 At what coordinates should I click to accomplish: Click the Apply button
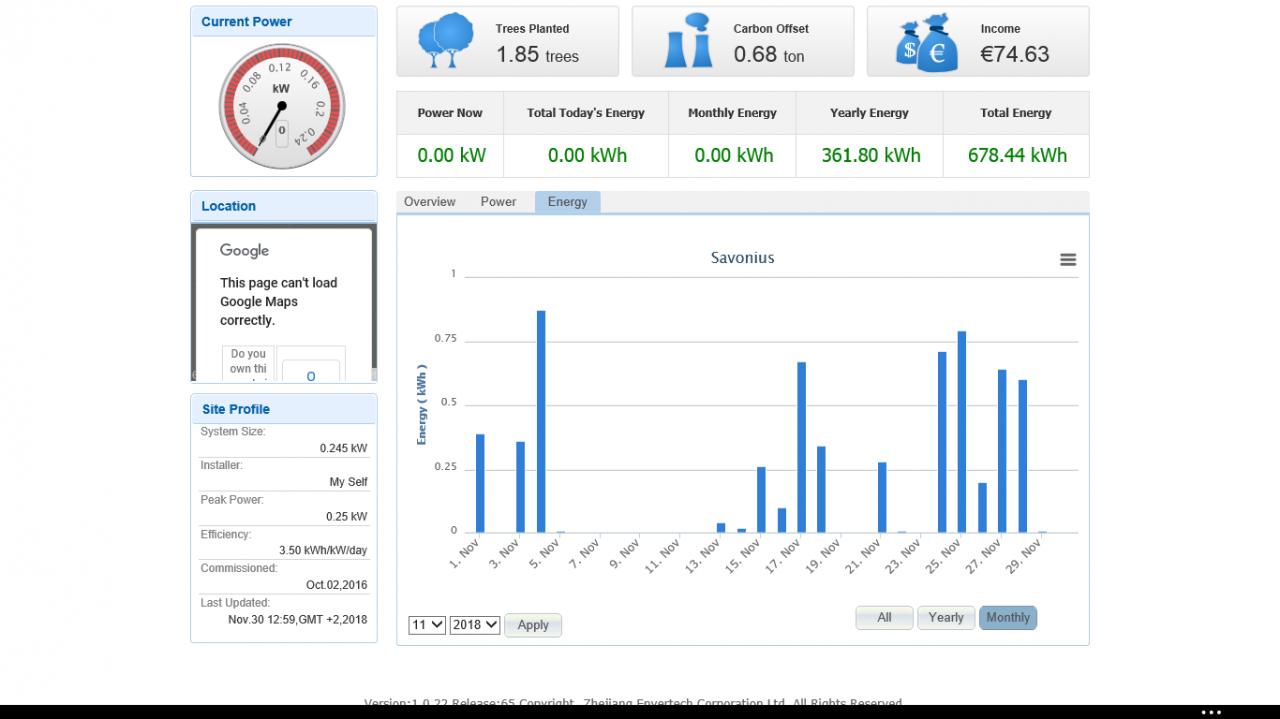click(x=533, y=625)
